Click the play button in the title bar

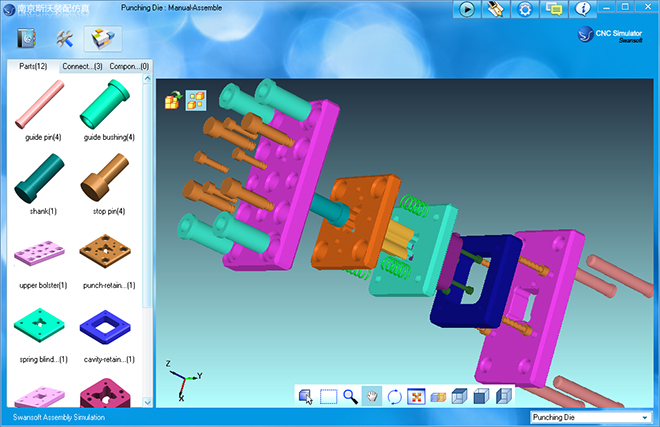[467, 9]
